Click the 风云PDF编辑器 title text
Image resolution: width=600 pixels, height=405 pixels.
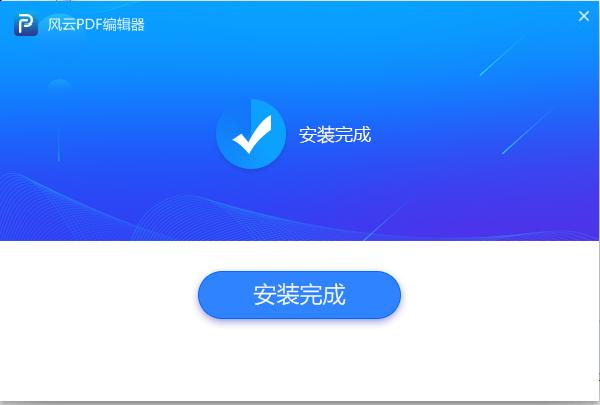(96, 24)
